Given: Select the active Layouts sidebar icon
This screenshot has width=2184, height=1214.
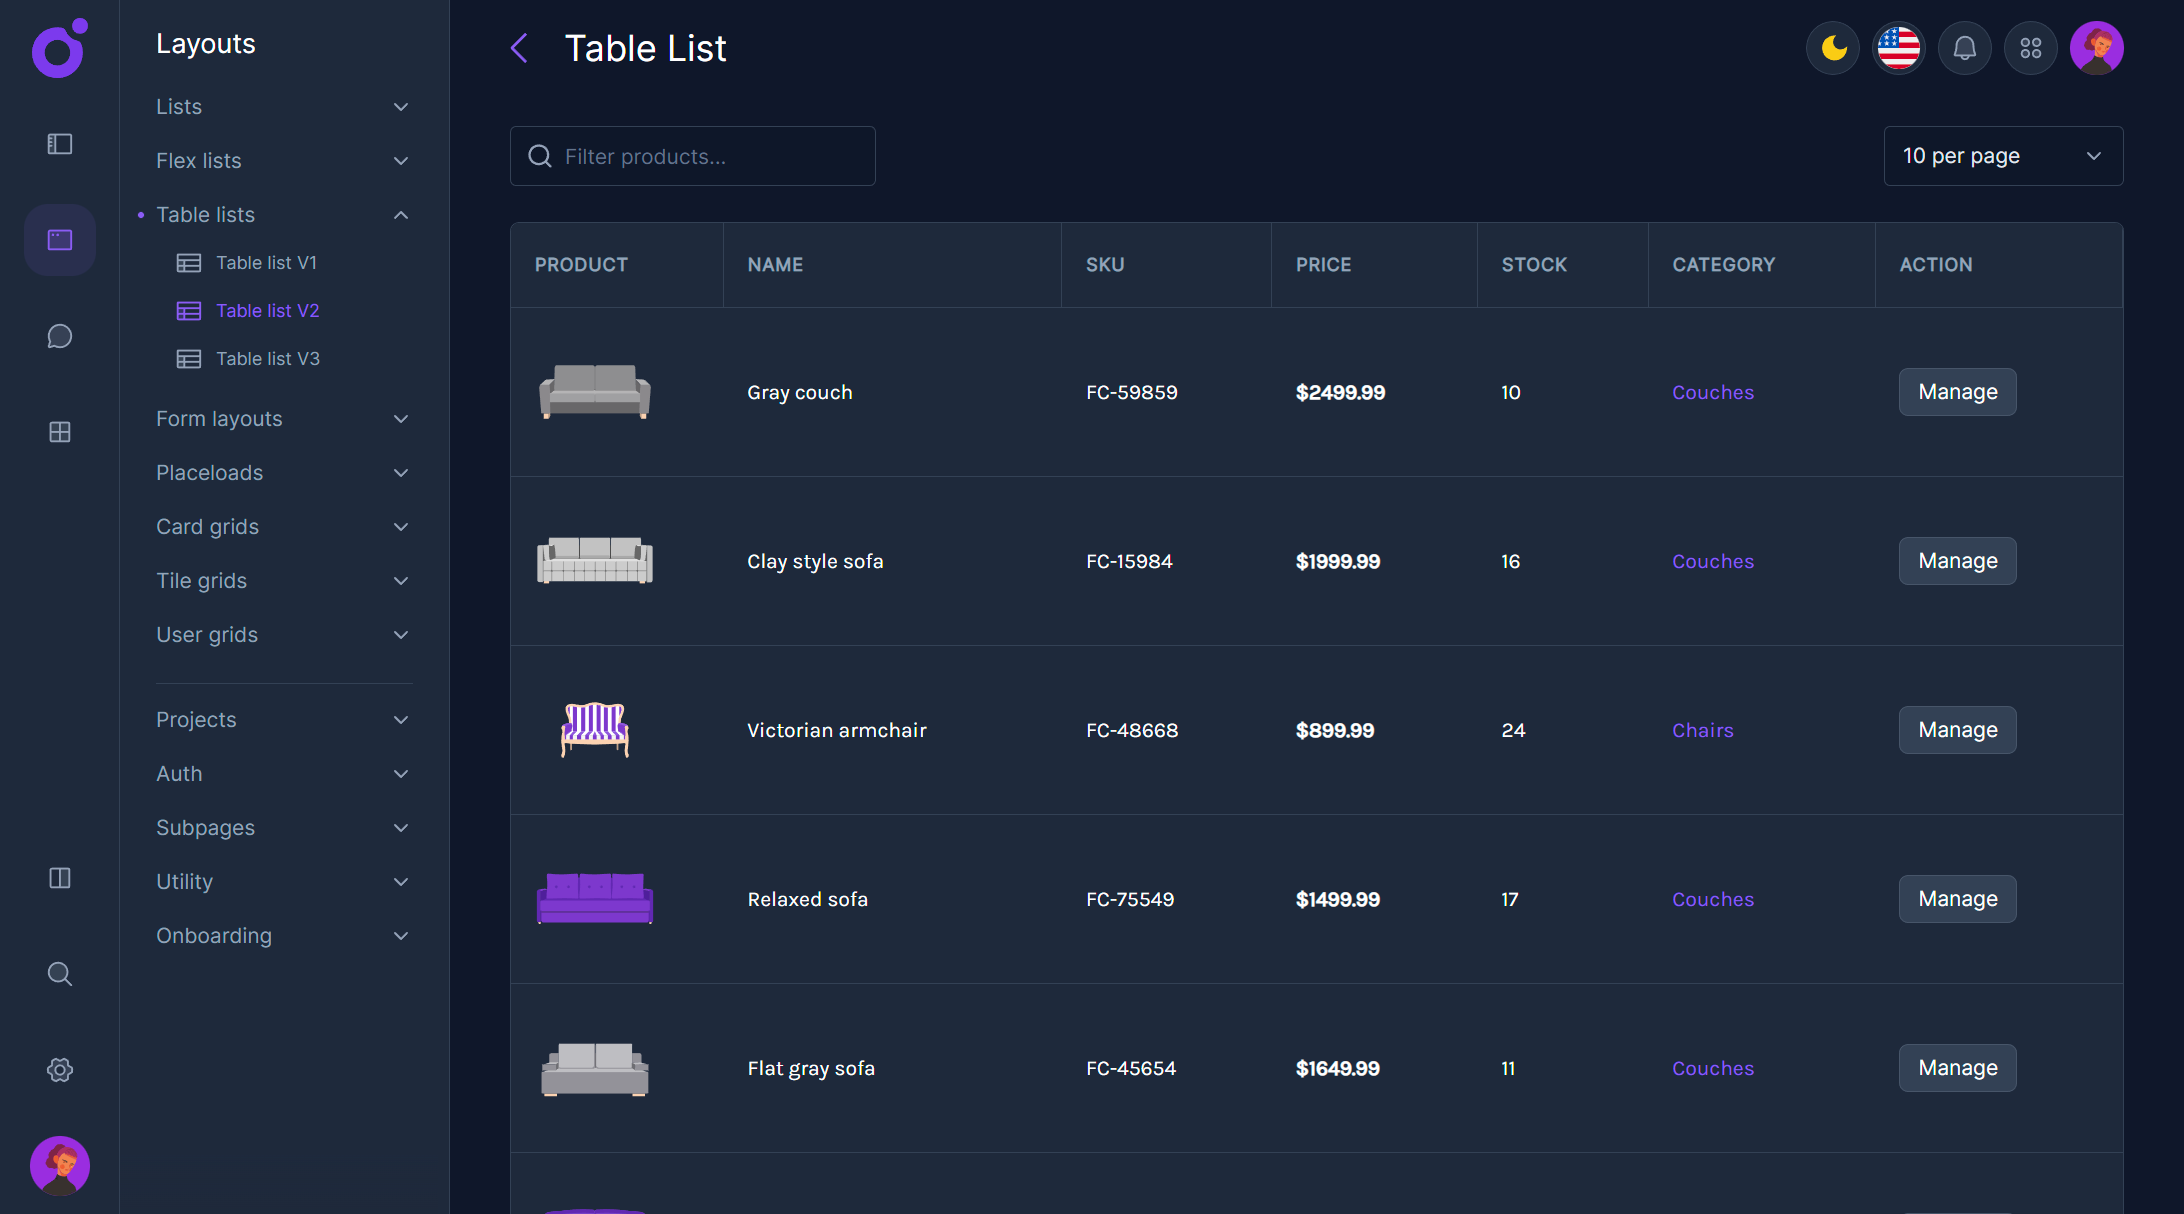Looking at the screenshot, I should click(59, 240).
